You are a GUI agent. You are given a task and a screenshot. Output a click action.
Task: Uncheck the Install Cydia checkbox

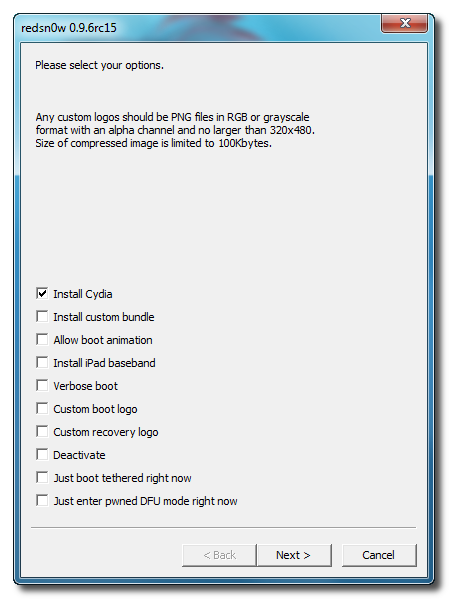42,293
